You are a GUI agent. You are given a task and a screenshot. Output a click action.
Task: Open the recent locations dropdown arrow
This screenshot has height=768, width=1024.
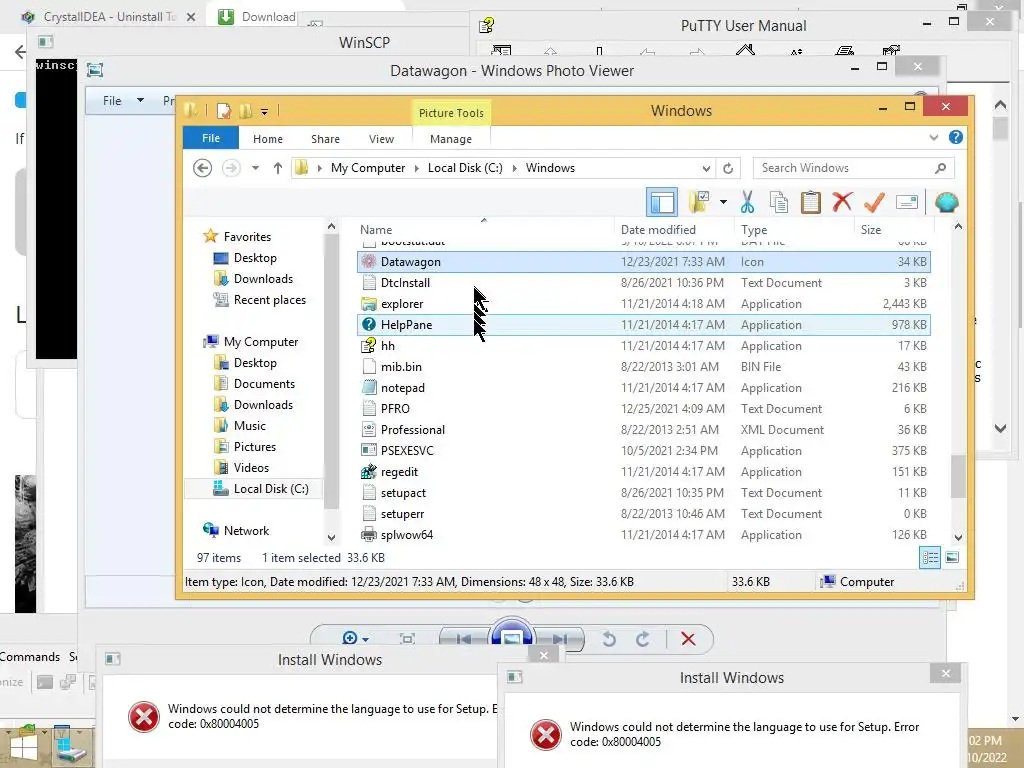[255, 168]
